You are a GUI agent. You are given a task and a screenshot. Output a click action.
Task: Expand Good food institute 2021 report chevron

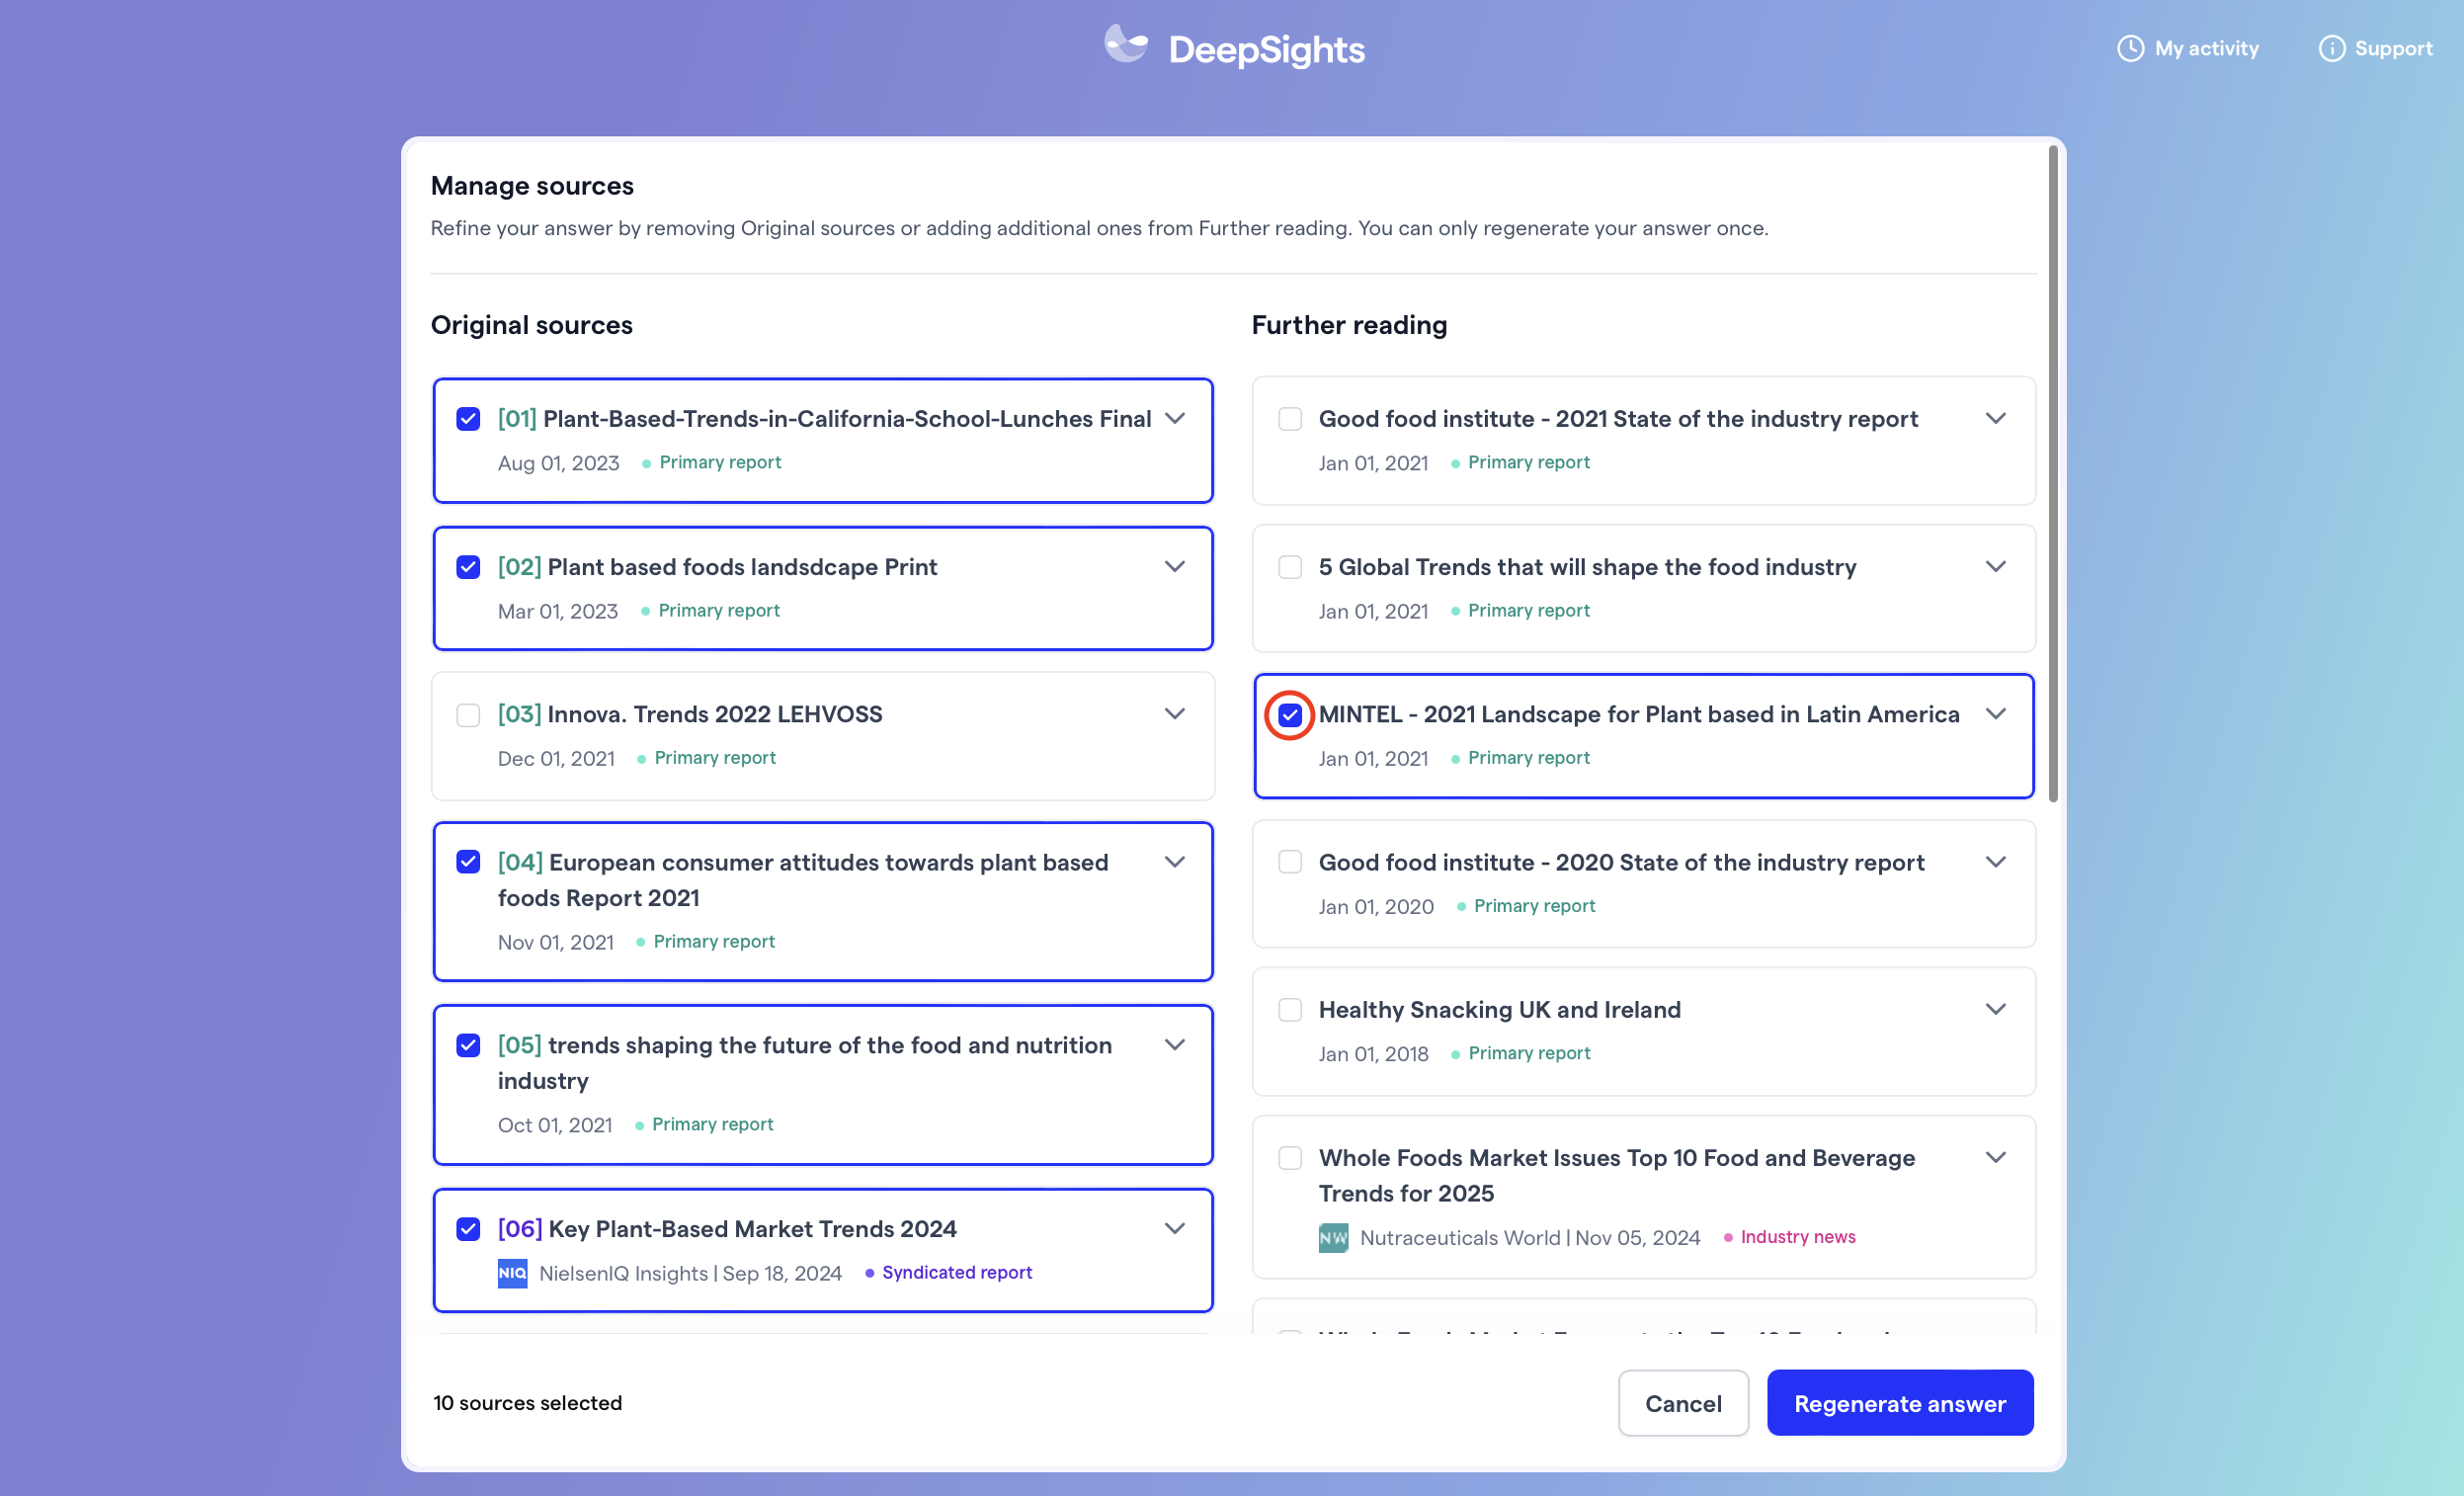coord(1996,418)
